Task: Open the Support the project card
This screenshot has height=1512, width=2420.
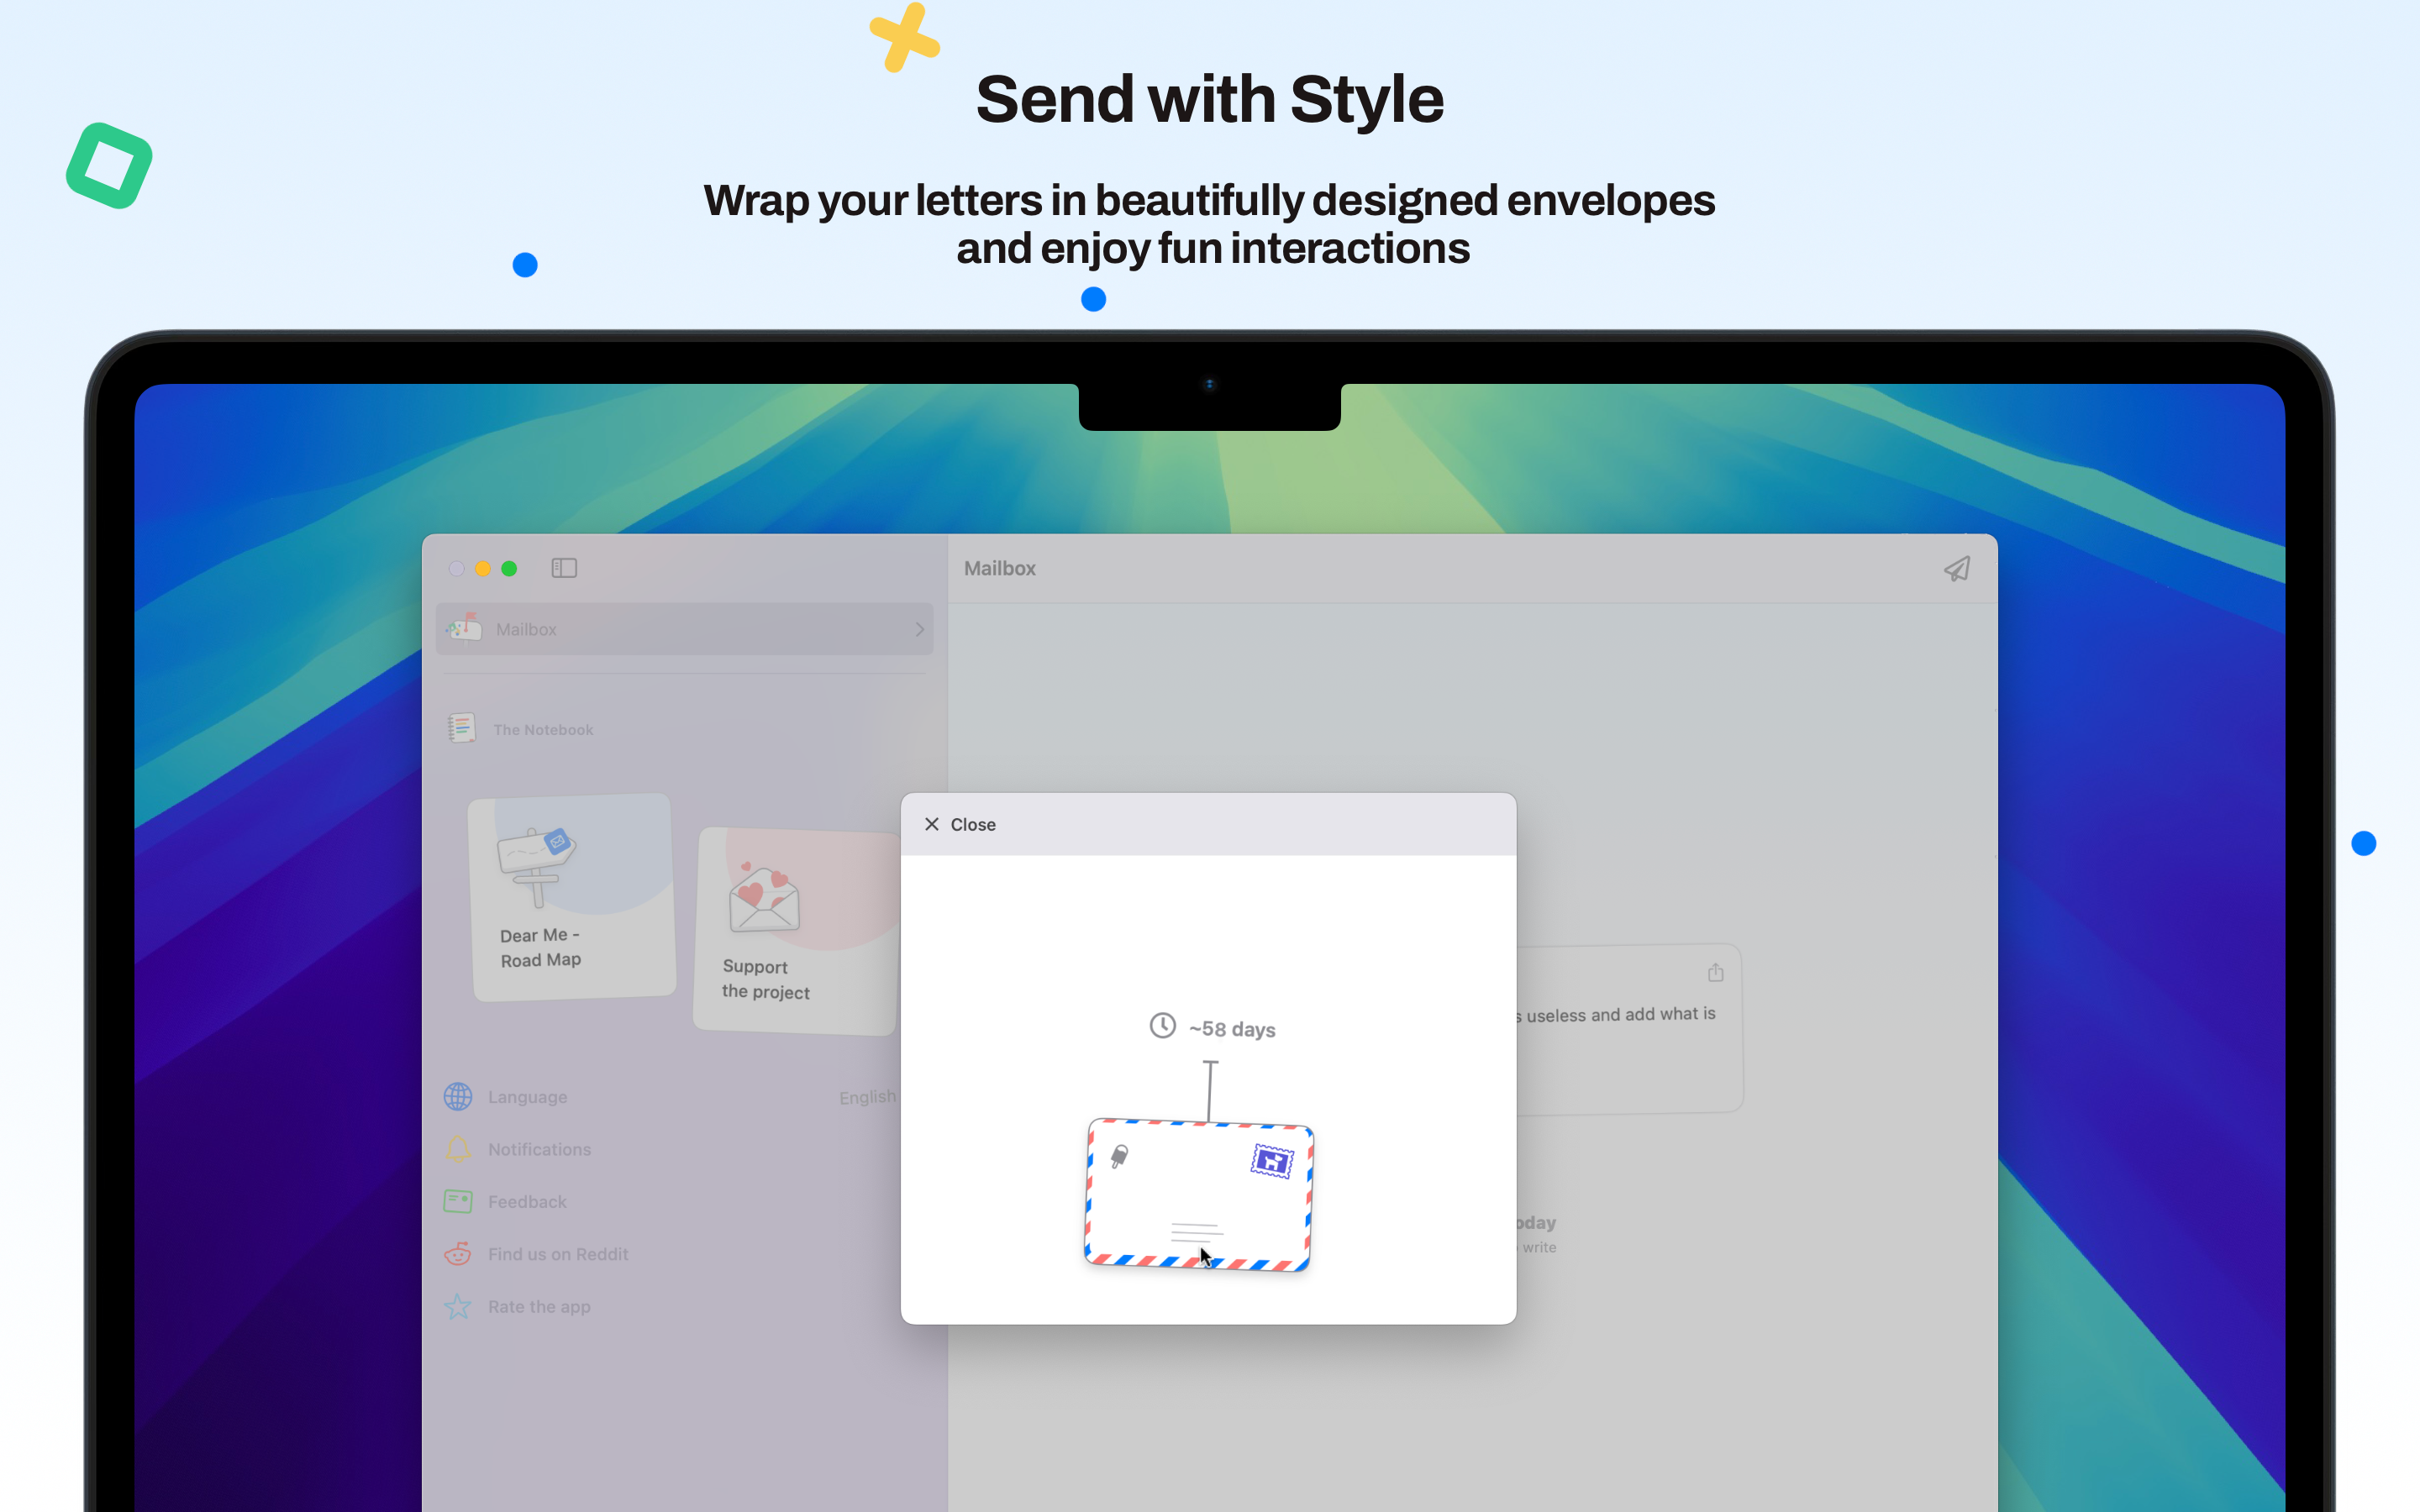Action: (x=797, y=931)
